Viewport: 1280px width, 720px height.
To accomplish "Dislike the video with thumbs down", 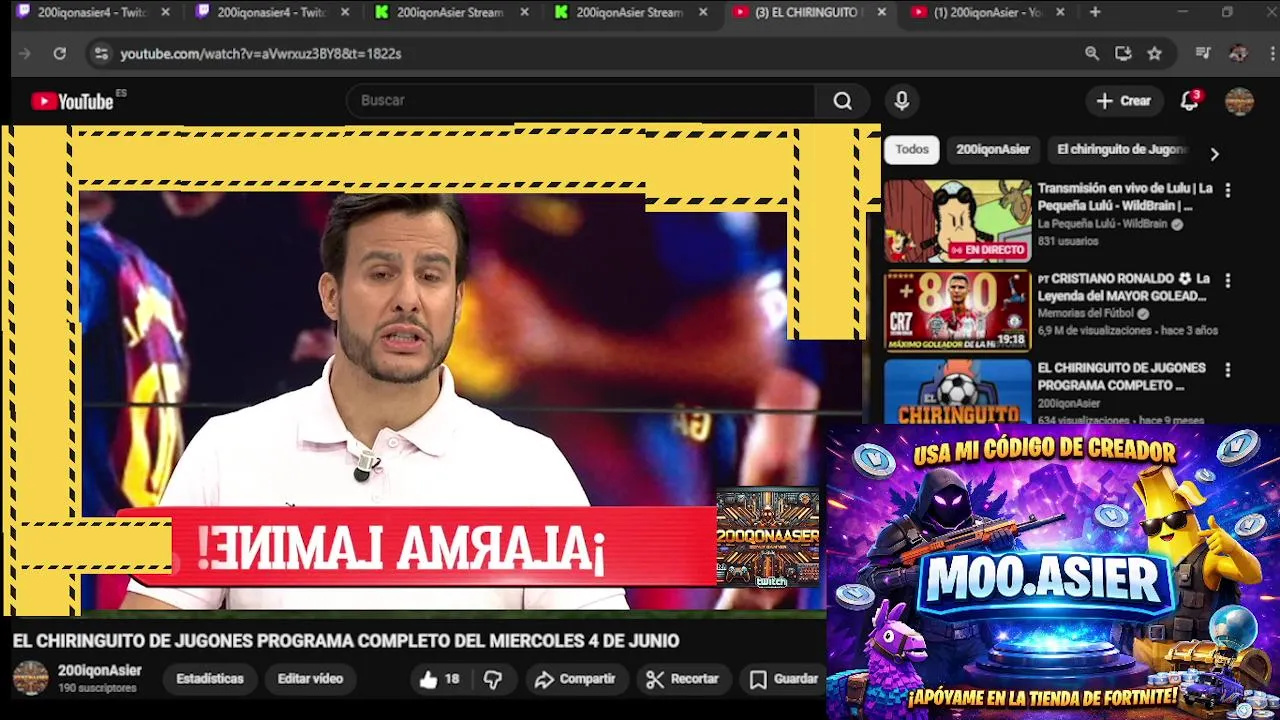I will [x=493, y=679].
